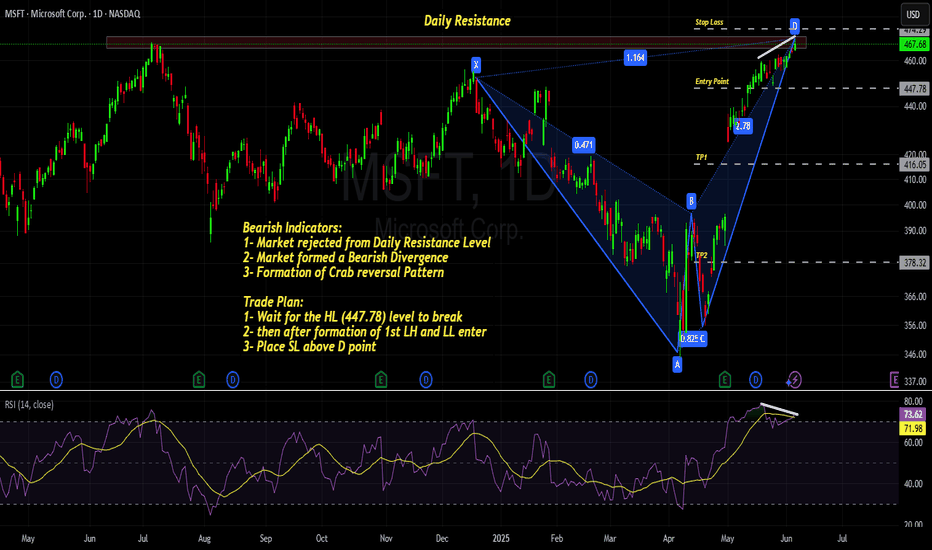The image size is (932, 550).
Task: Click "2- Market formed a Bearish Divergence" text
Action: (x=345, y=257)
